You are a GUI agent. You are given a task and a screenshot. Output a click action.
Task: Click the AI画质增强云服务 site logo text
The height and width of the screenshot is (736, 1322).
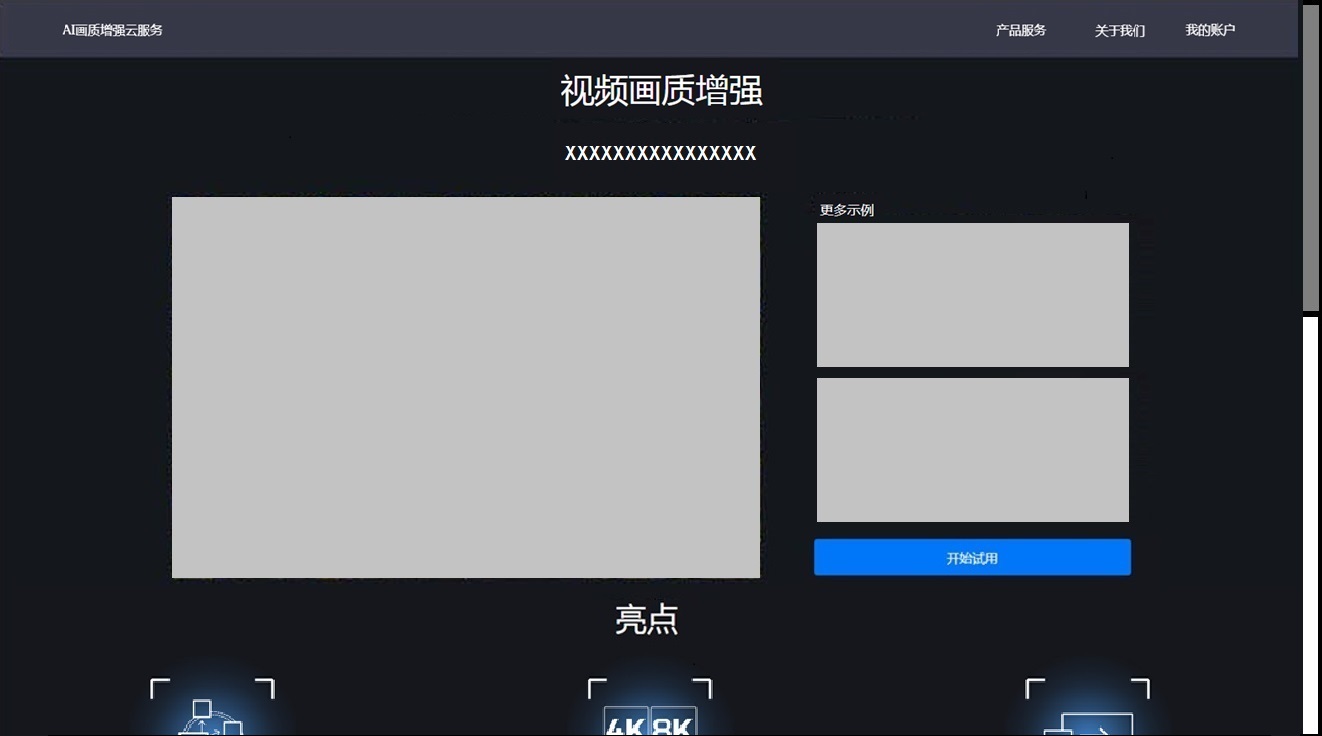112,30
